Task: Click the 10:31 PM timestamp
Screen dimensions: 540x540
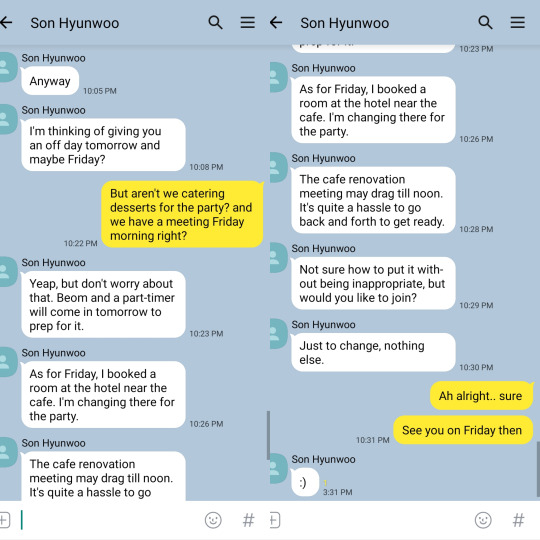Action: [373, 440]
